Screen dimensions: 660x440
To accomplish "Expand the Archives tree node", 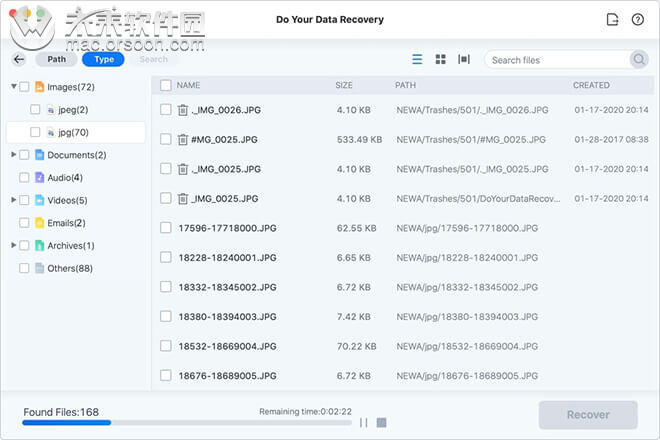I will (13, 245).
